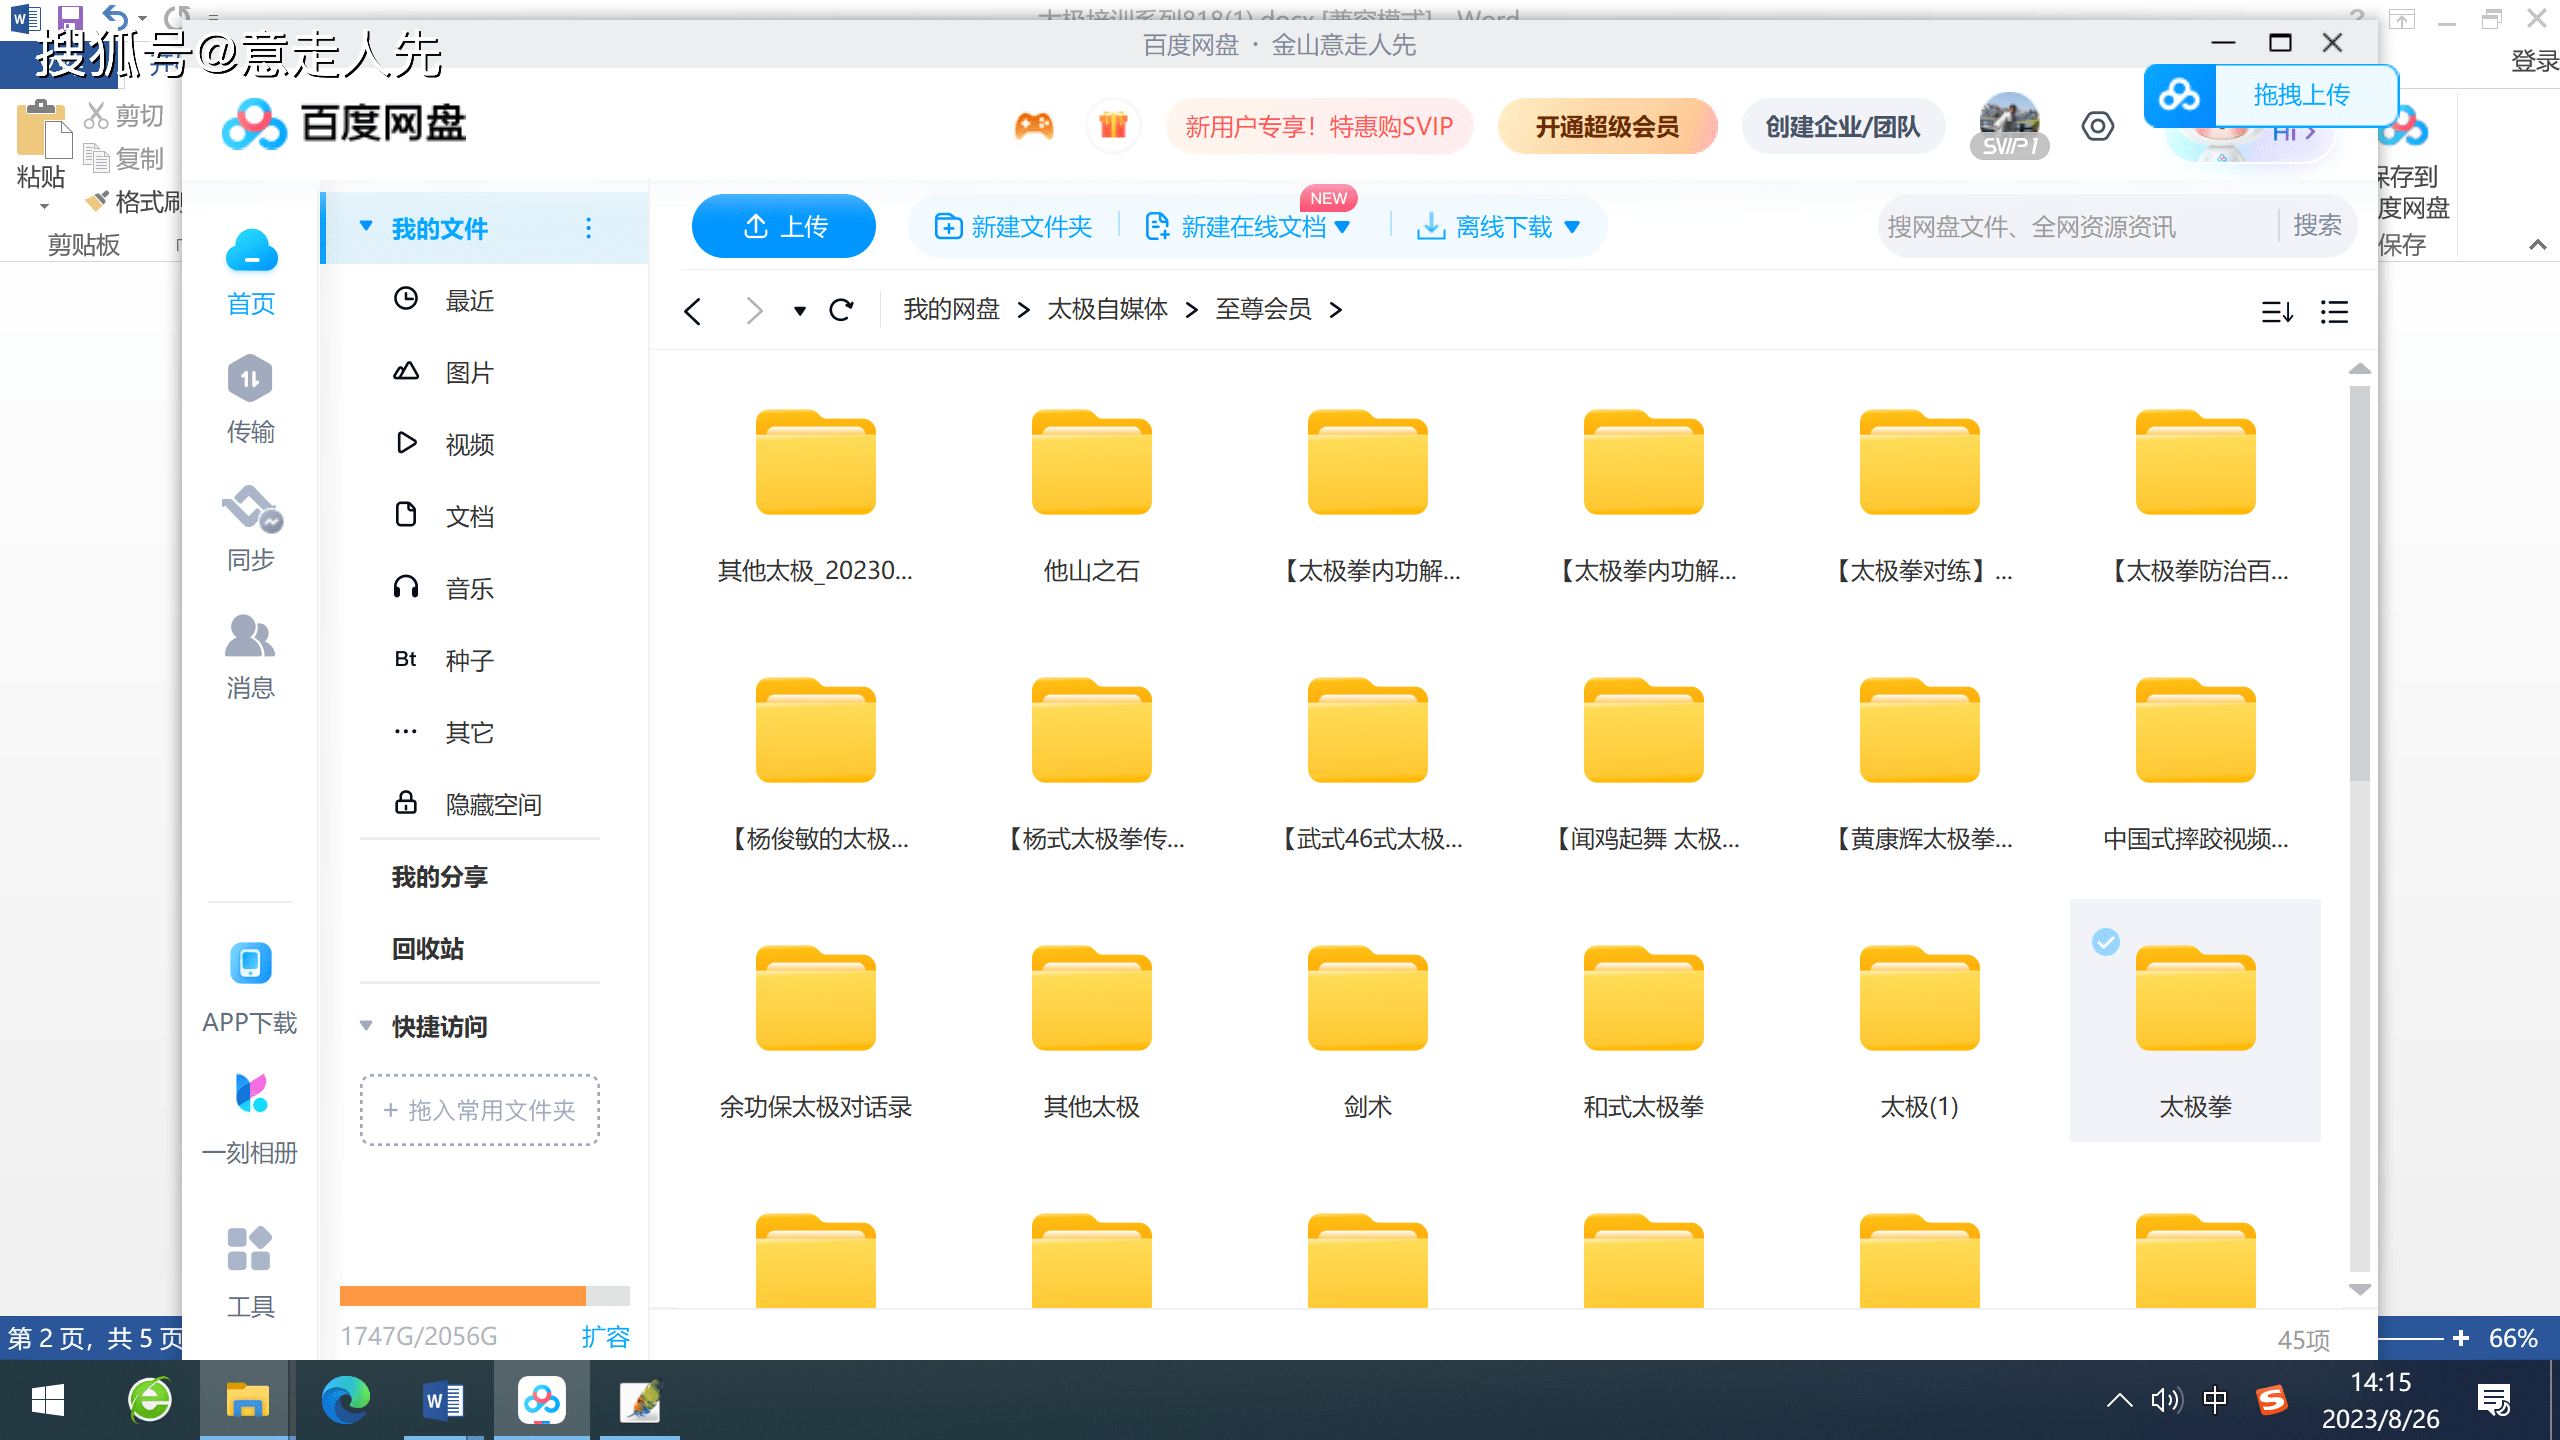
Task: Open Microsoft Edge from taskbar
Action: (x=345, y=1400)
